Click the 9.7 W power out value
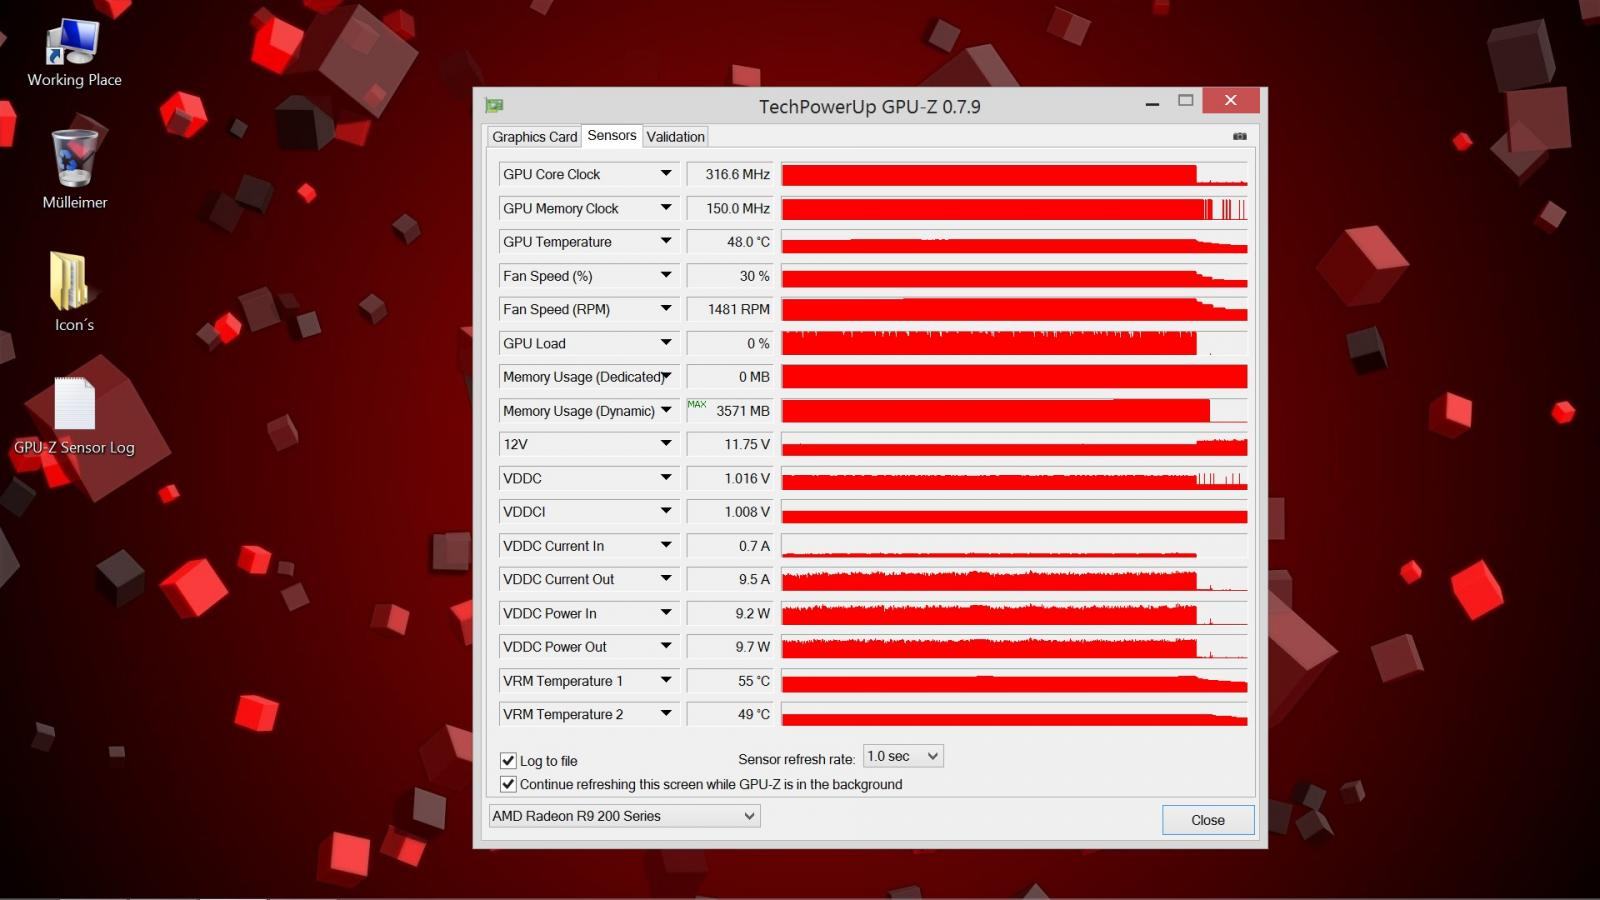The height and width of the screenshot is (900, 1600). [731, 647]
